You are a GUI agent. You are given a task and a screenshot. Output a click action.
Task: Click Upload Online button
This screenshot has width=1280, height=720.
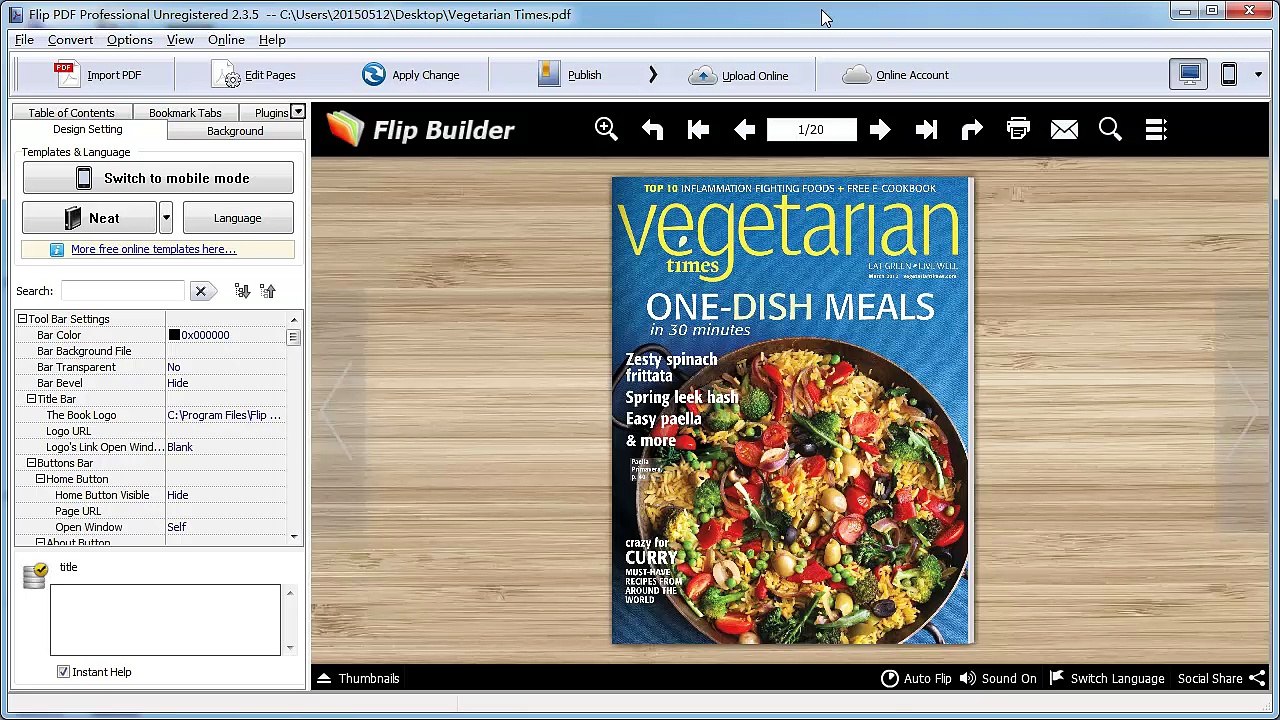739,75
